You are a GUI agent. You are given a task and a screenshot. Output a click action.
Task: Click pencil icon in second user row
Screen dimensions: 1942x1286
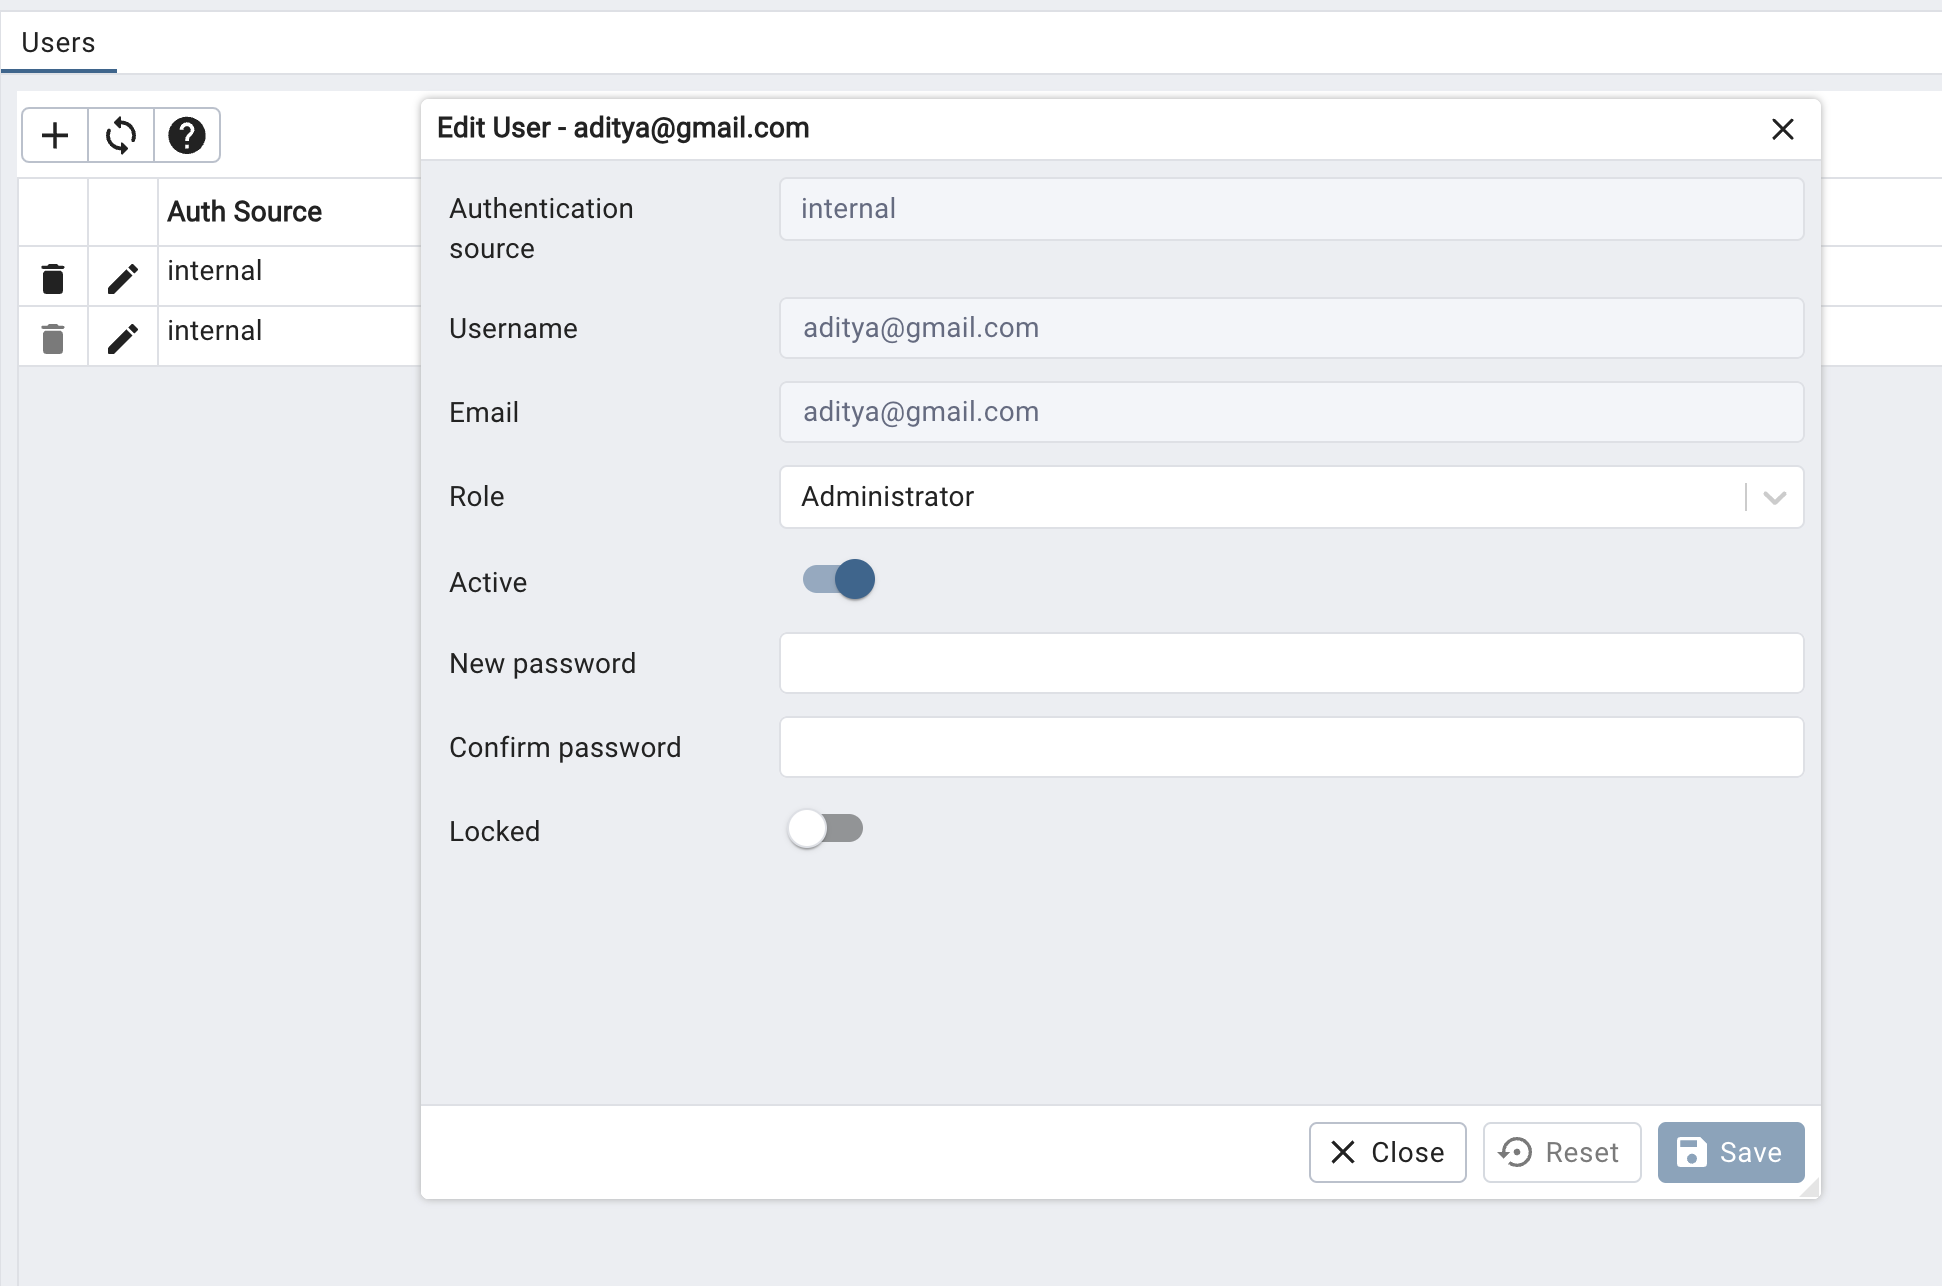tap(122, 338)
